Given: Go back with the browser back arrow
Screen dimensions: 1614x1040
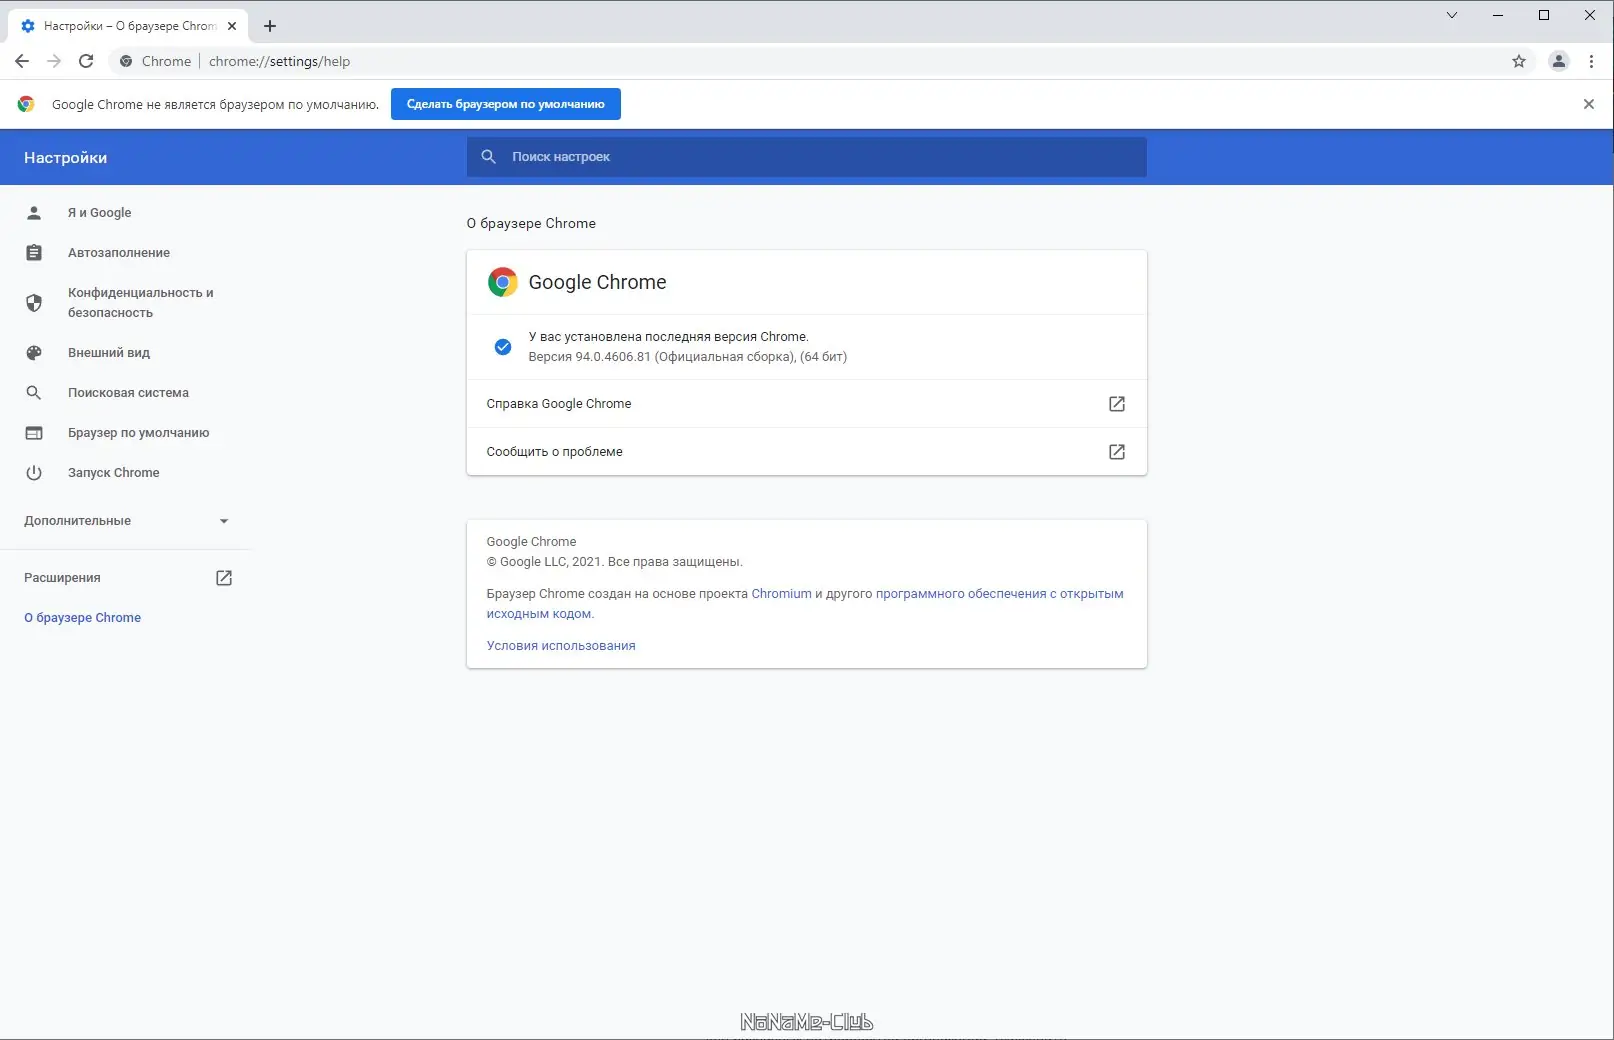Looking at the screenshot, I should [x=22, y=61].
